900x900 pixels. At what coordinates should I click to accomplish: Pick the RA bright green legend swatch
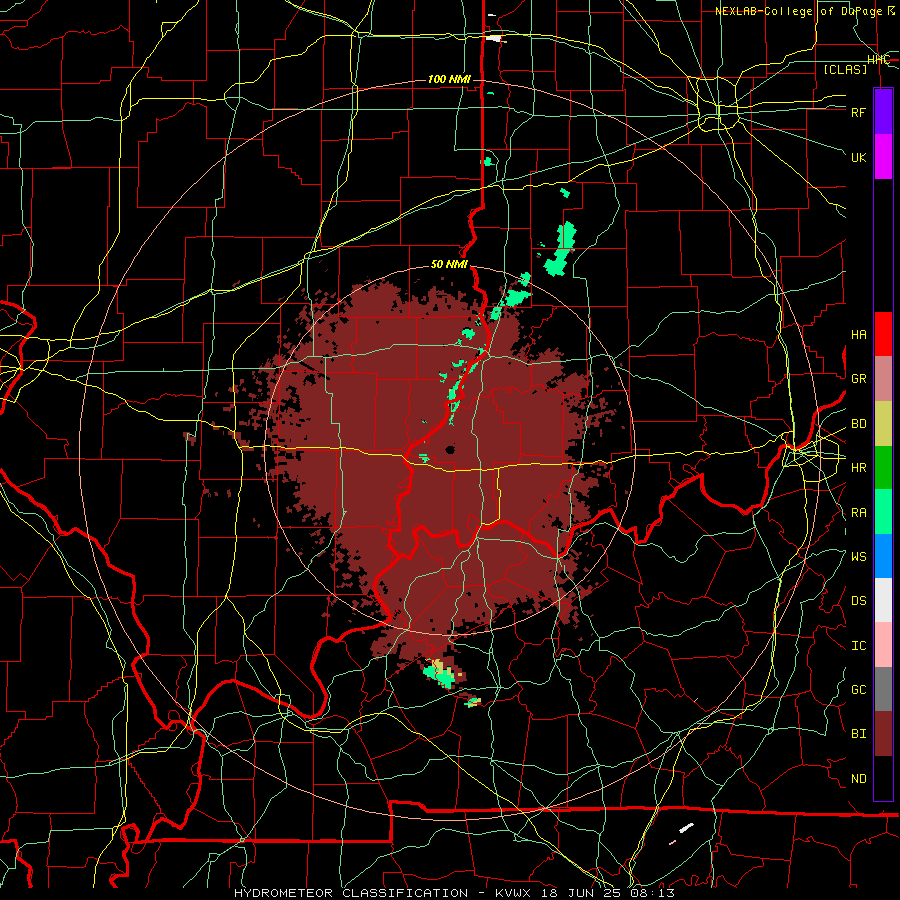coord(883,512)
